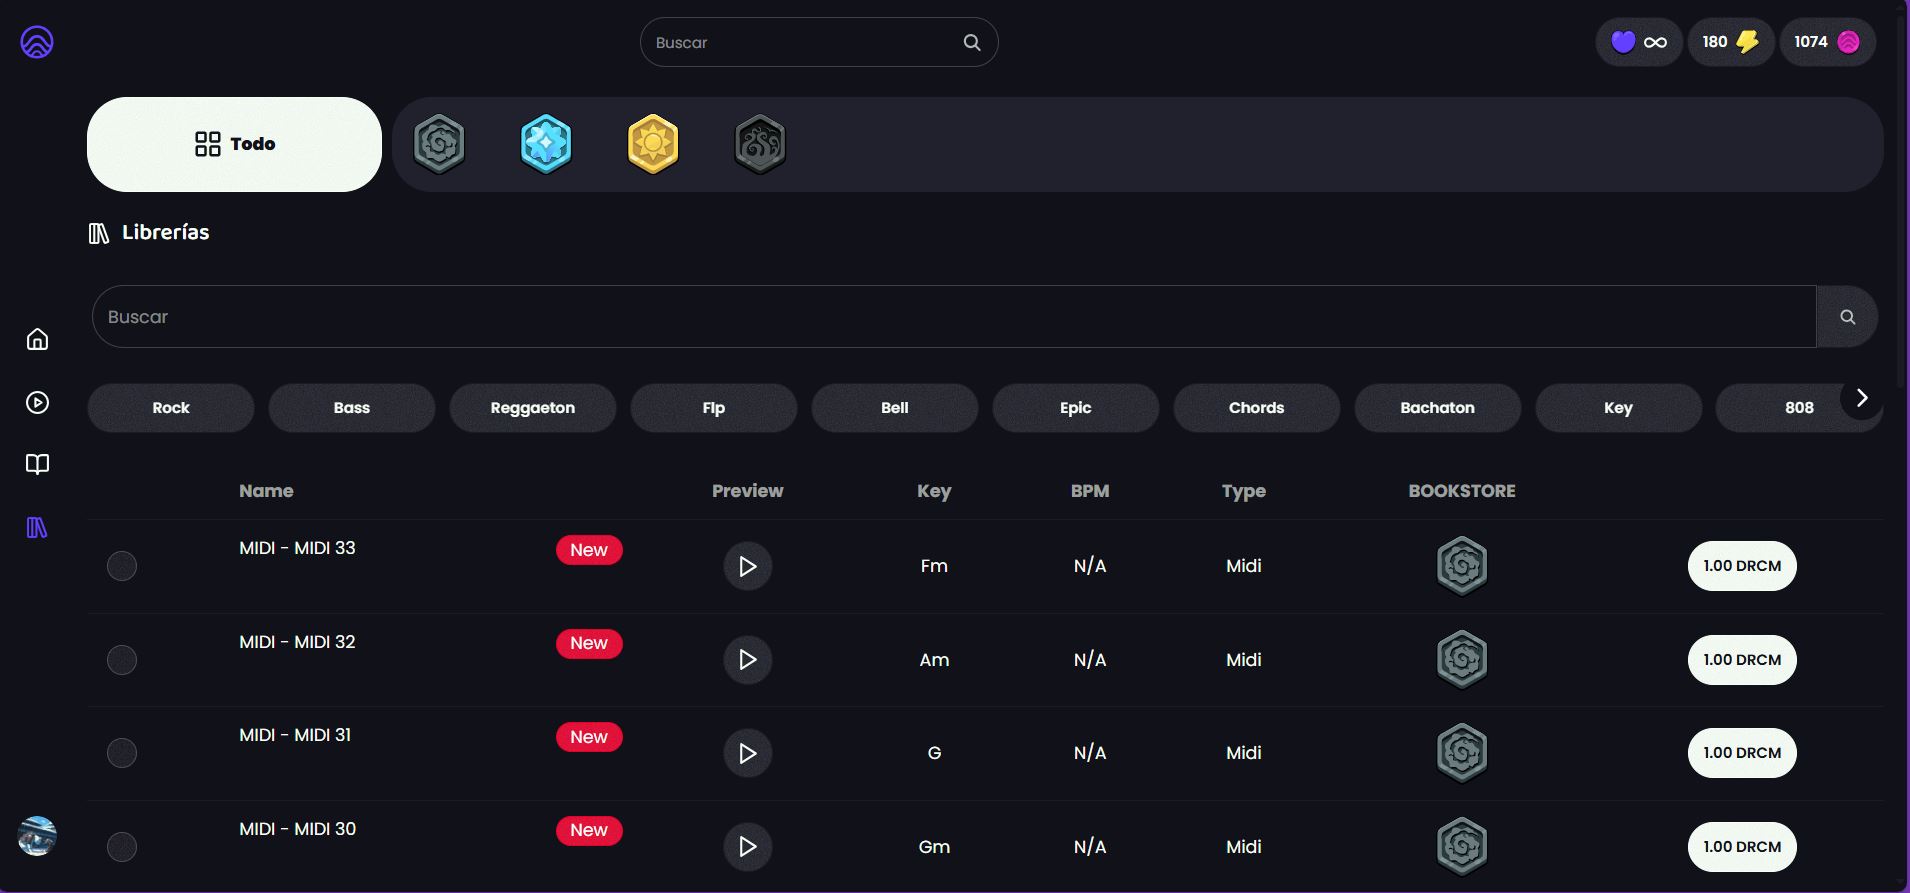
Task: Play preview of MIDI - MIDI 32
Action: 747,660
